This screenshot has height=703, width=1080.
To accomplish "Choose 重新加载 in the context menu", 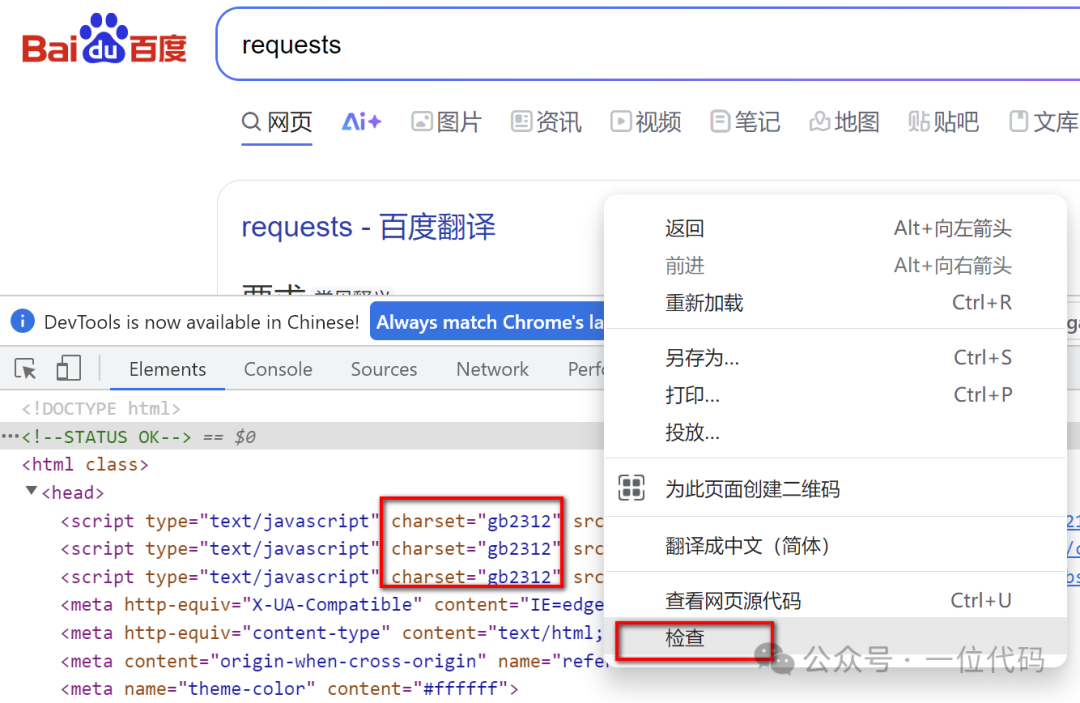I will pyautogui.click(x=835, y=302).
